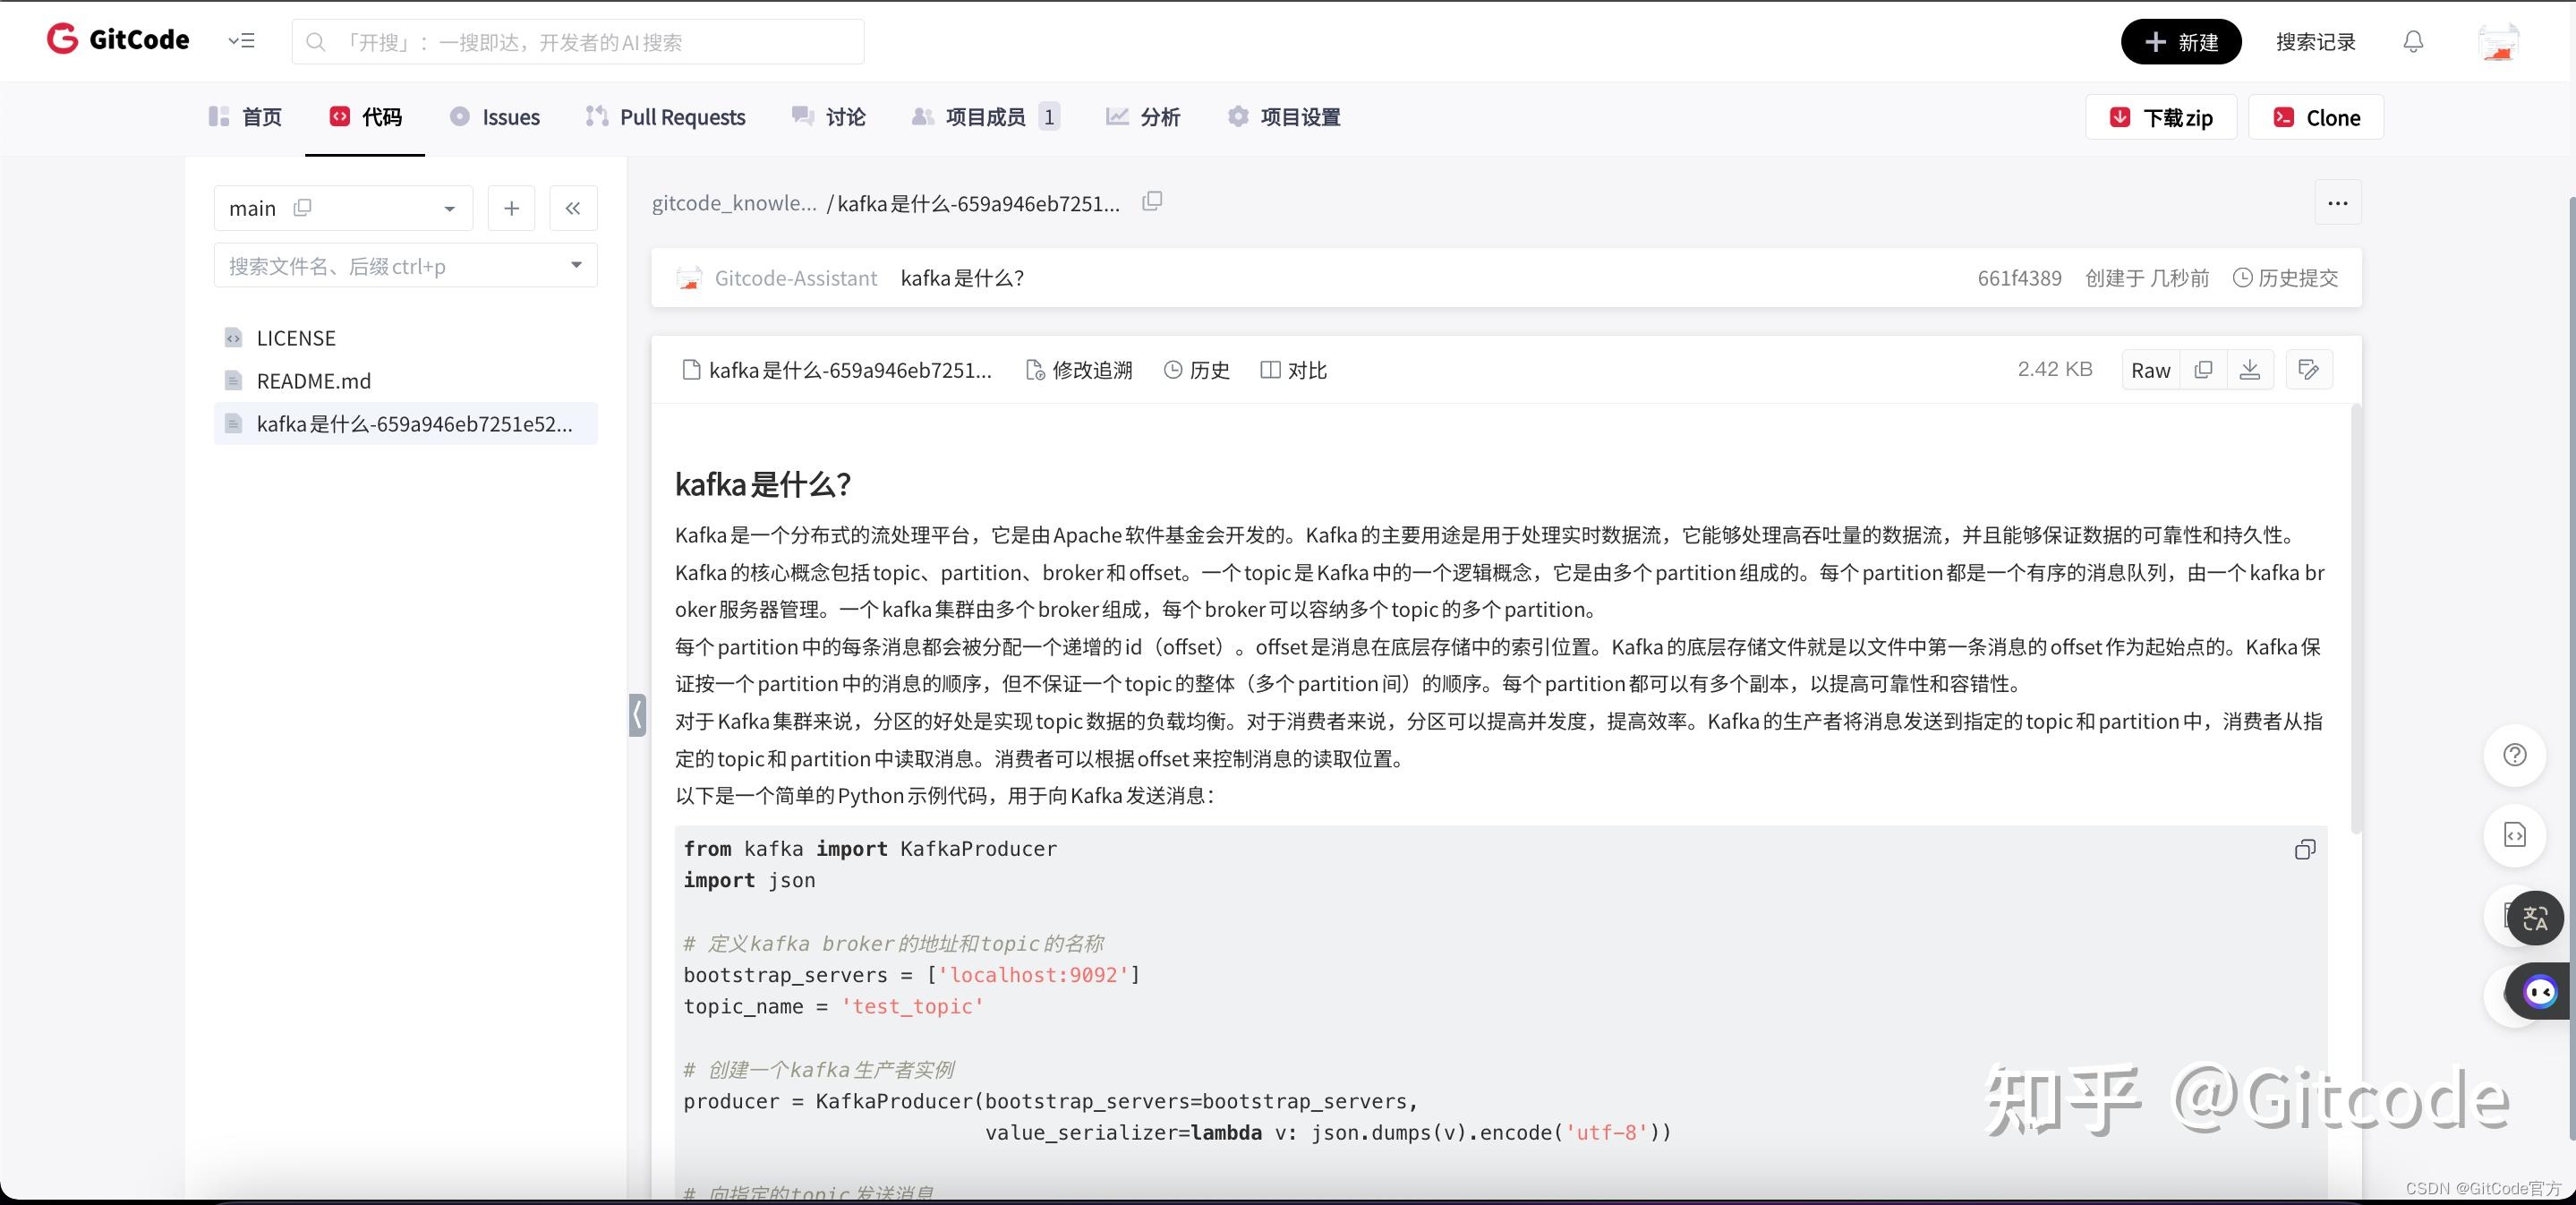Viewport: 2576px width, 1205px height.
Task: Copy the file contents using the copy icon
Action: tap(2202, 369)
